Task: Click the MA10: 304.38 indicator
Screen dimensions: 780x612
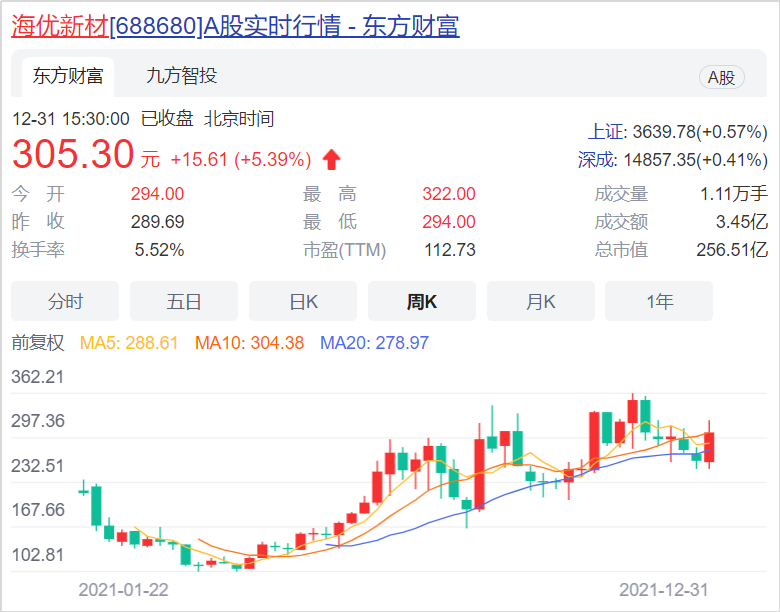Action: point(249,342)
